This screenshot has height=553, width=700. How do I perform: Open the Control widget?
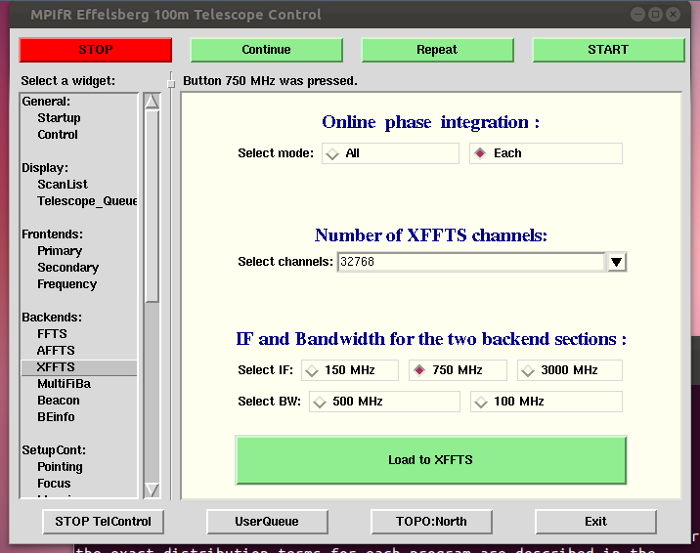coord(58,134)
